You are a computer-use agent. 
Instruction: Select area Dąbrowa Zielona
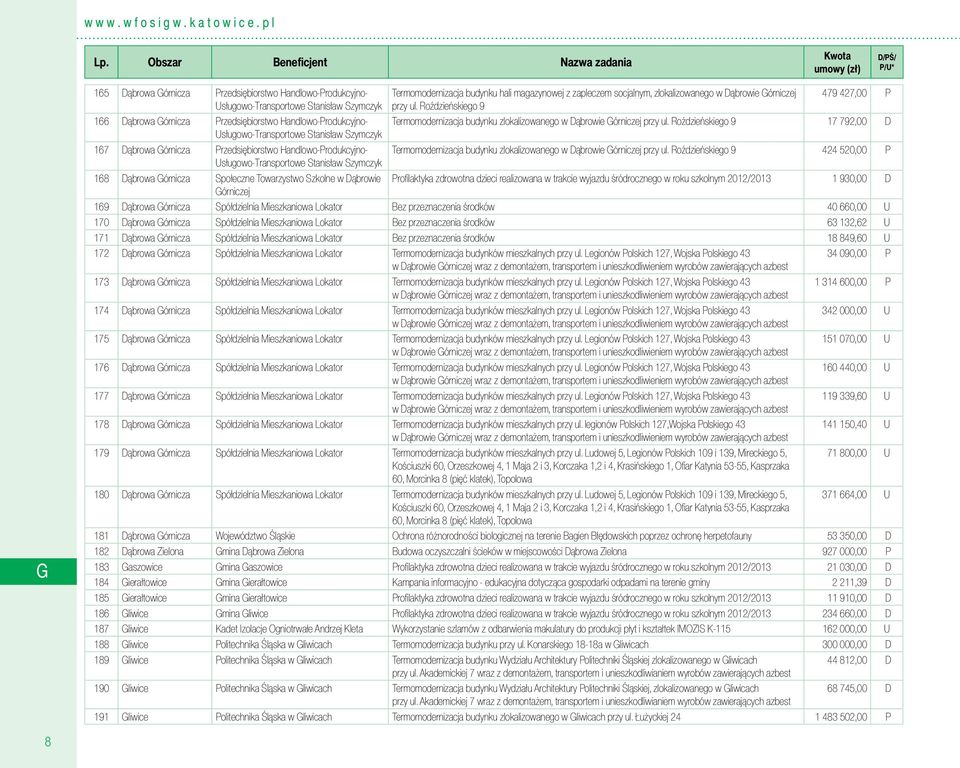pyautogui.click(x=152, y=551)
